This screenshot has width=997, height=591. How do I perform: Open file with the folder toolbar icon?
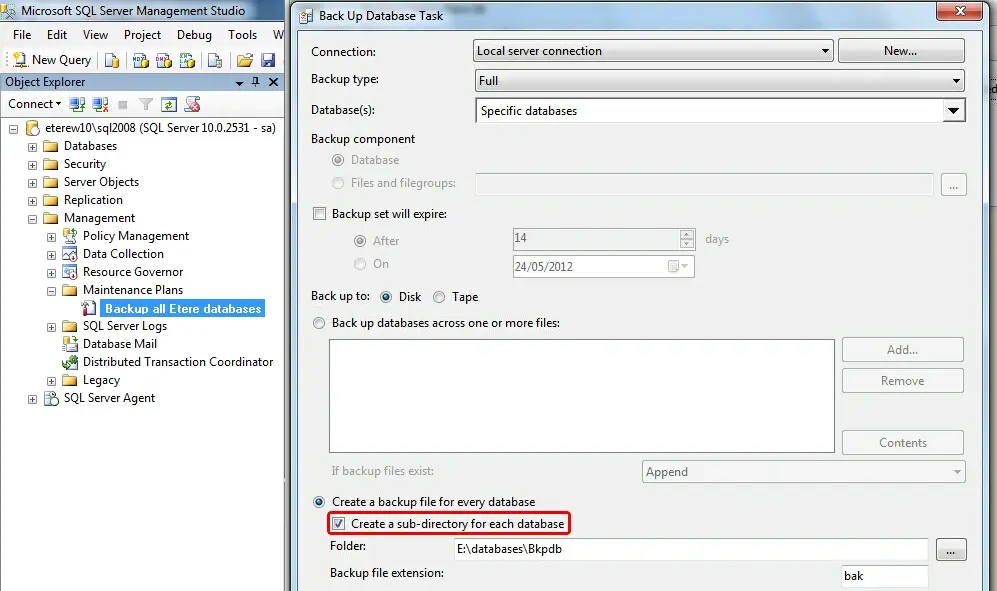point(244,60)
